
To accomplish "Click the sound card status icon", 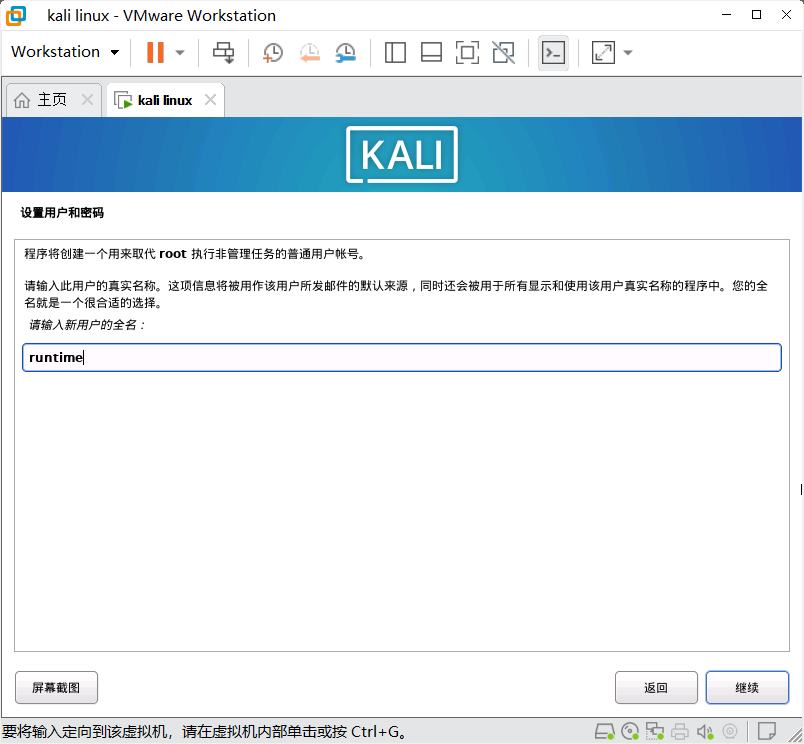I will [x=705, y=731].
